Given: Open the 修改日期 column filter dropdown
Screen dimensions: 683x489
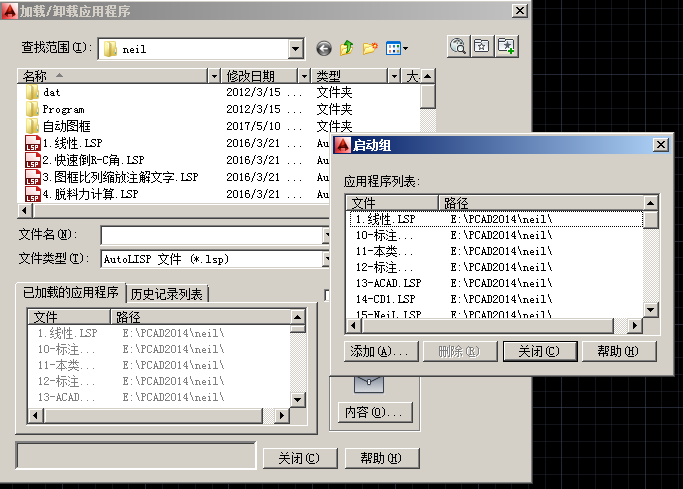Looking at the screenshot, I should point(304,77).
